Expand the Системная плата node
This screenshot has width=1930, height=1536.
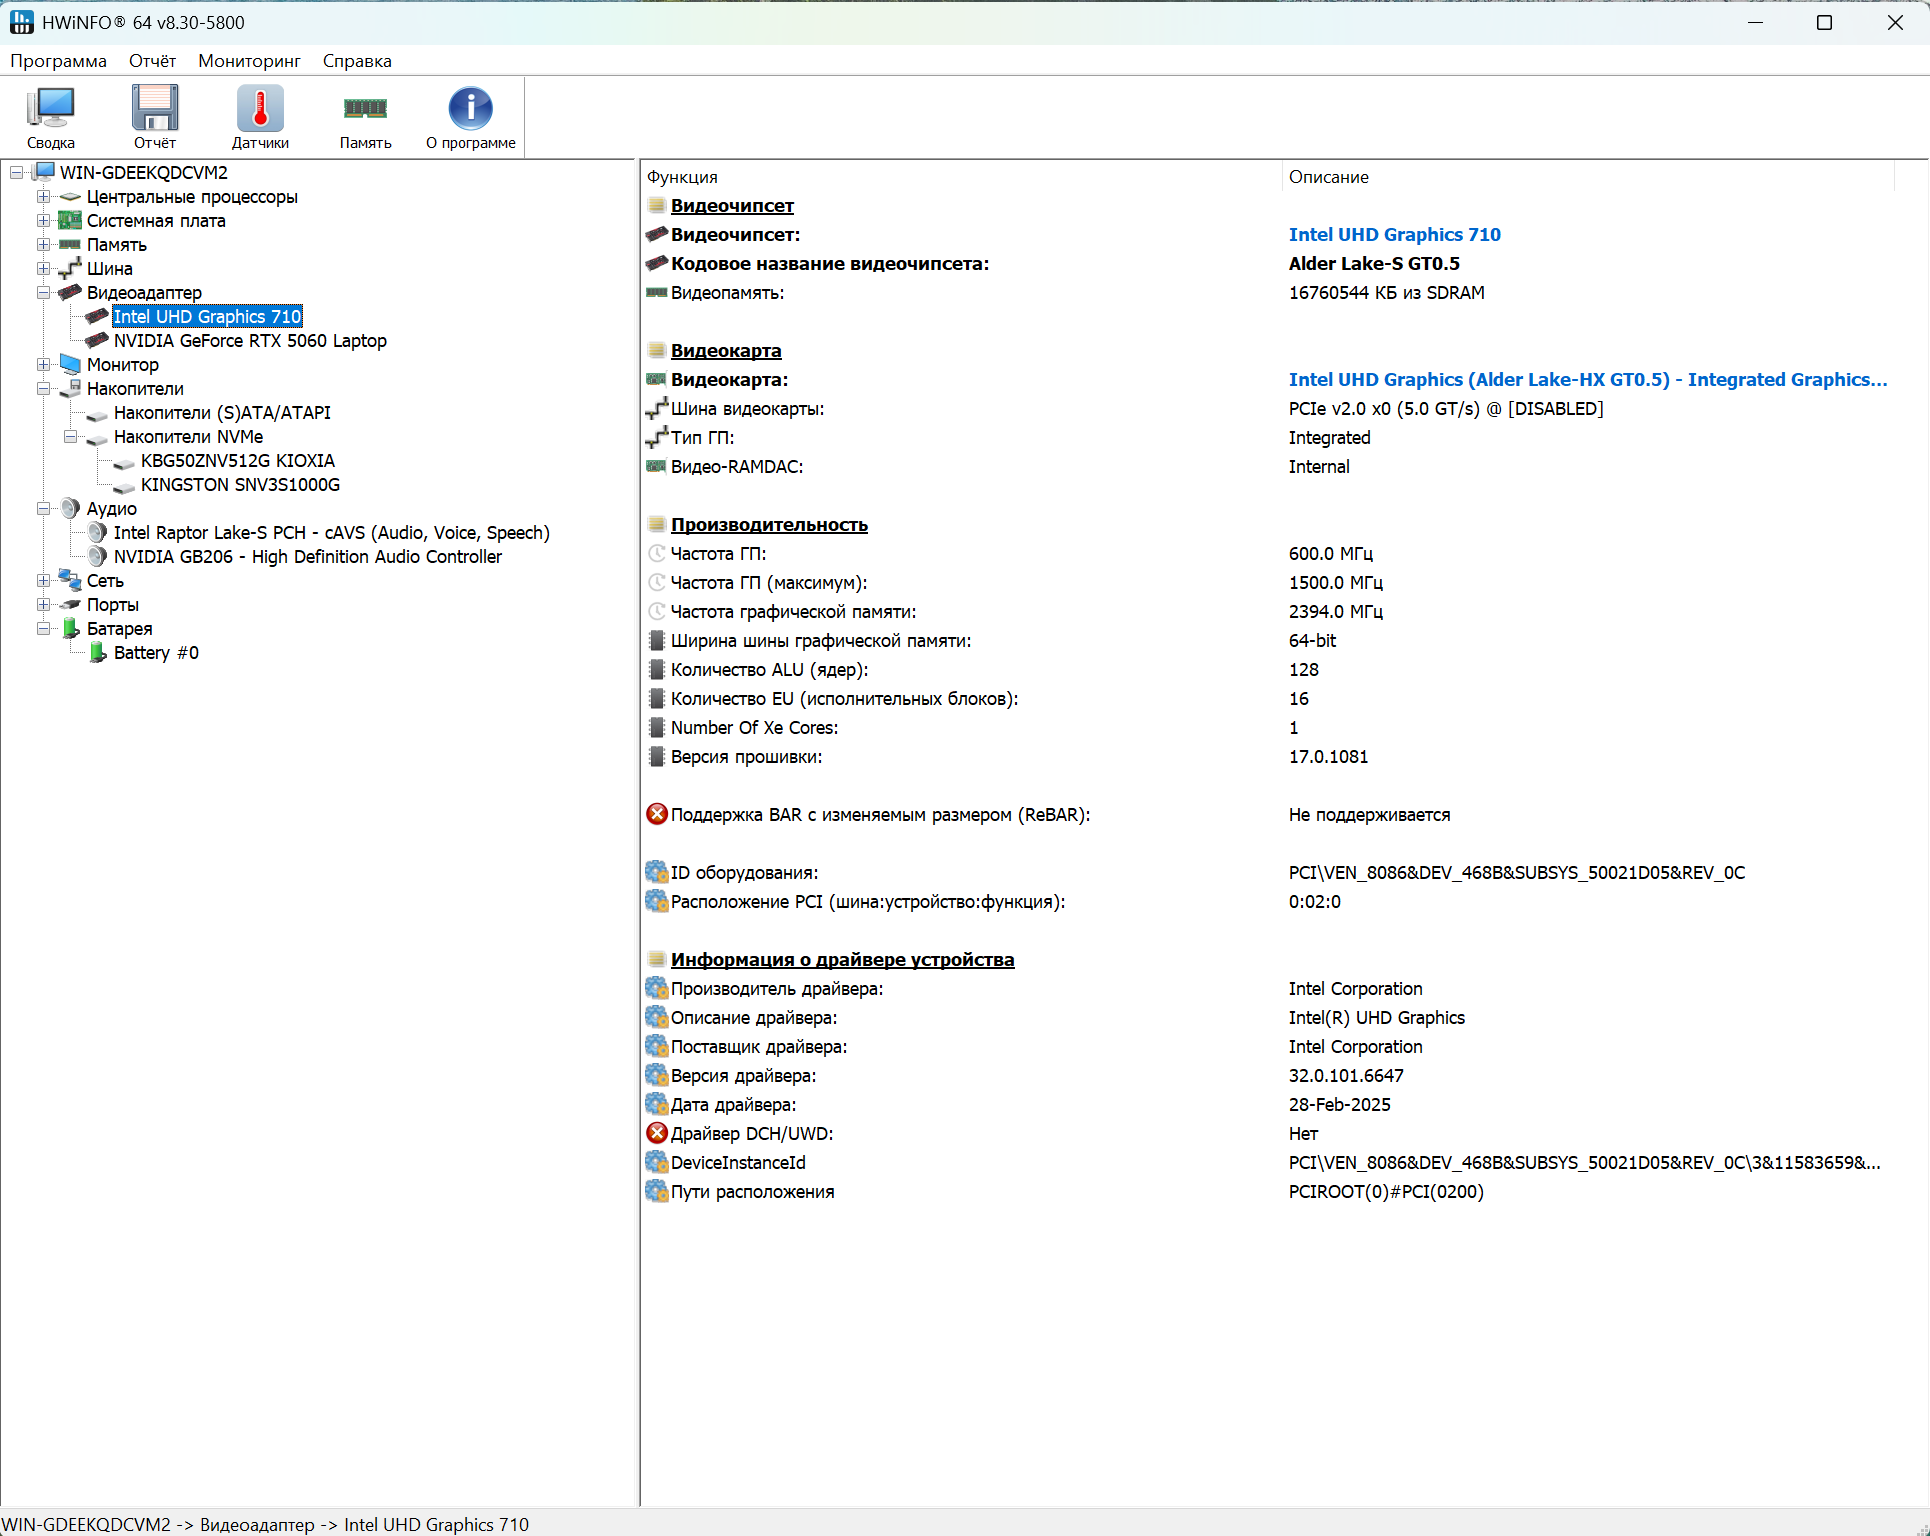point(43,221)
